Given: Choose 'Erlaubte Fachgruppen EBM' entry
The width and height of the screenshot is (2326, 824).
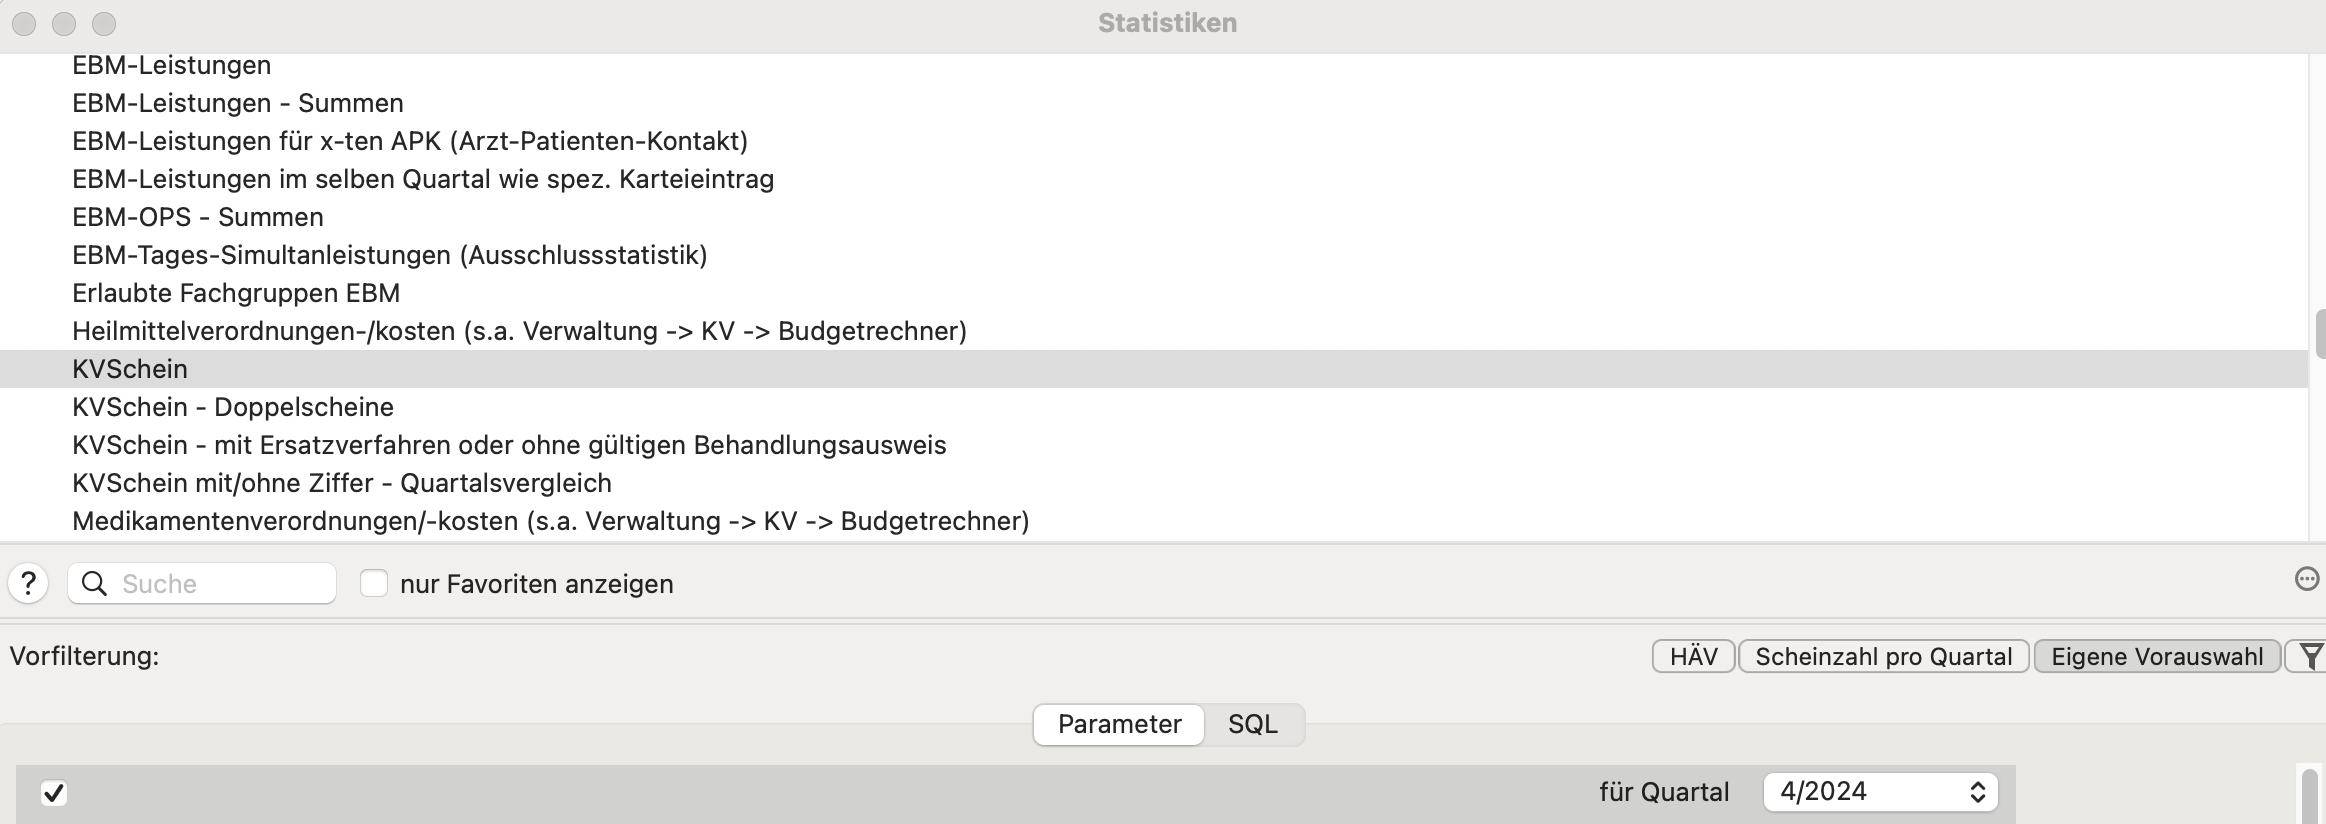Looking at the screenshot, I should tap(236, 293).
